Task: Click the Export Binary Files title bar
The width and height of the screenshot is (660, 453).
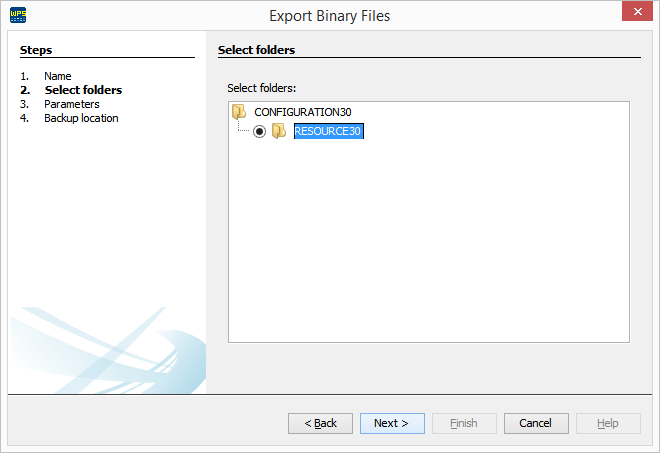Action: click(x=330, y=16)
